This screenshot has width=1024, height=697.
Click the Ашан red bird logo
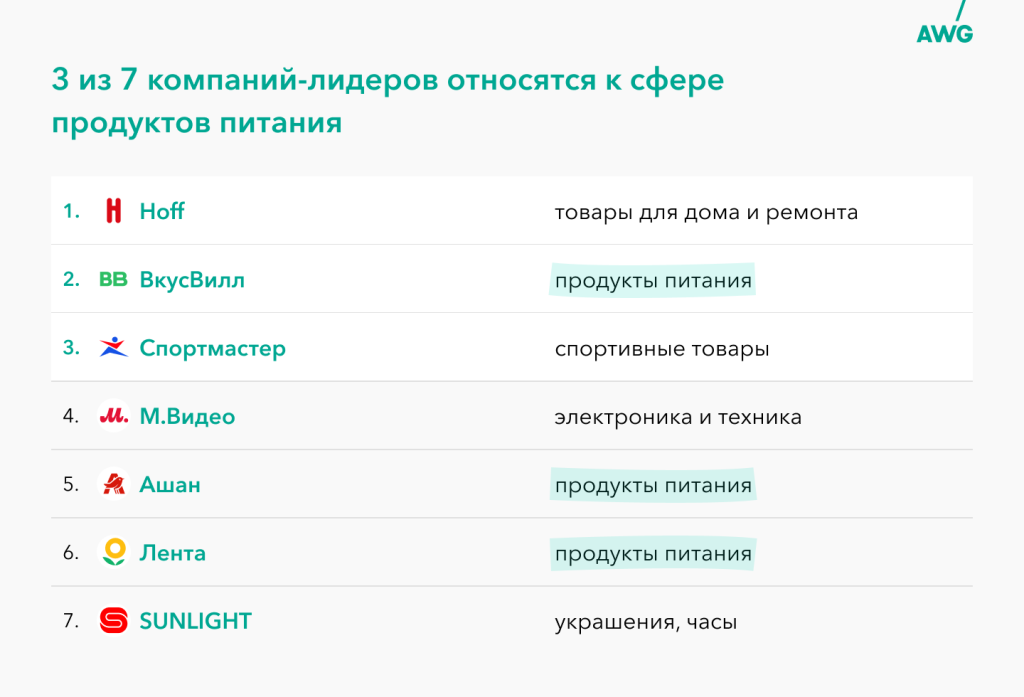(114, 483)
